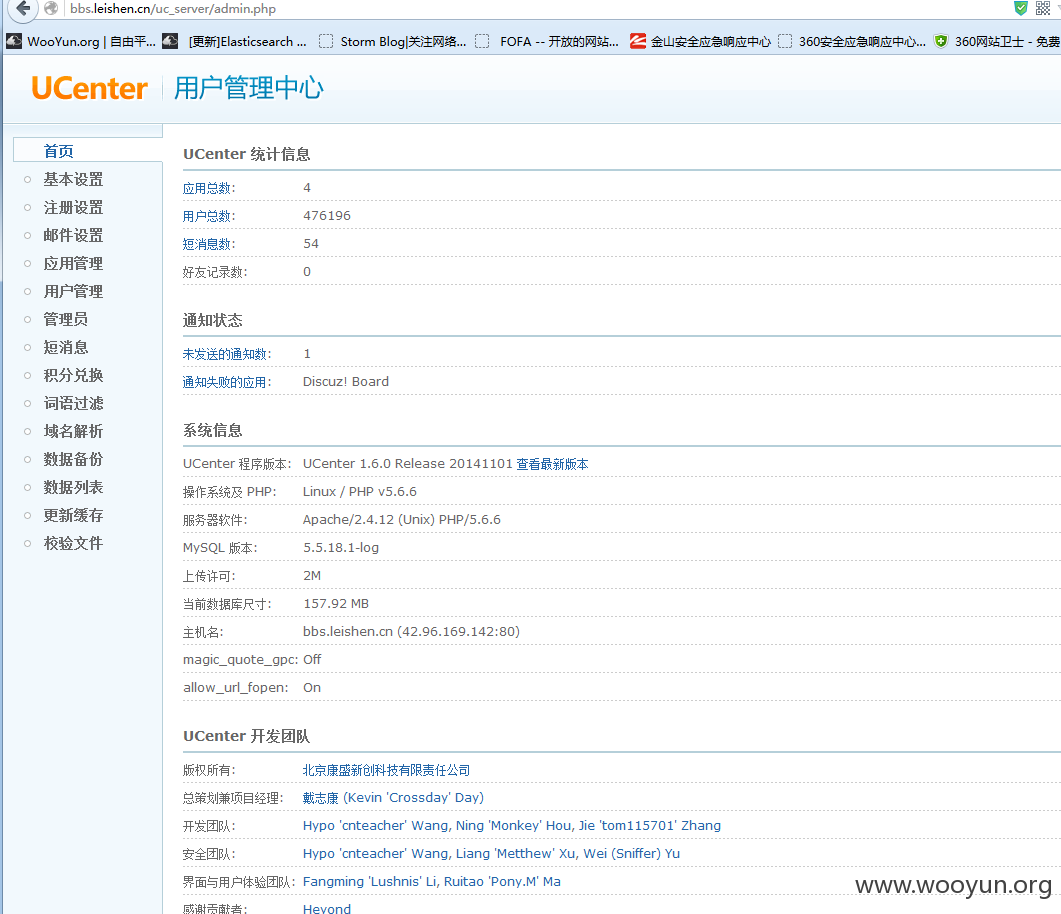Open 邮件设置 in the sidebar
Viewport: 1061px width, 914px height.
[x=73, y=235]
